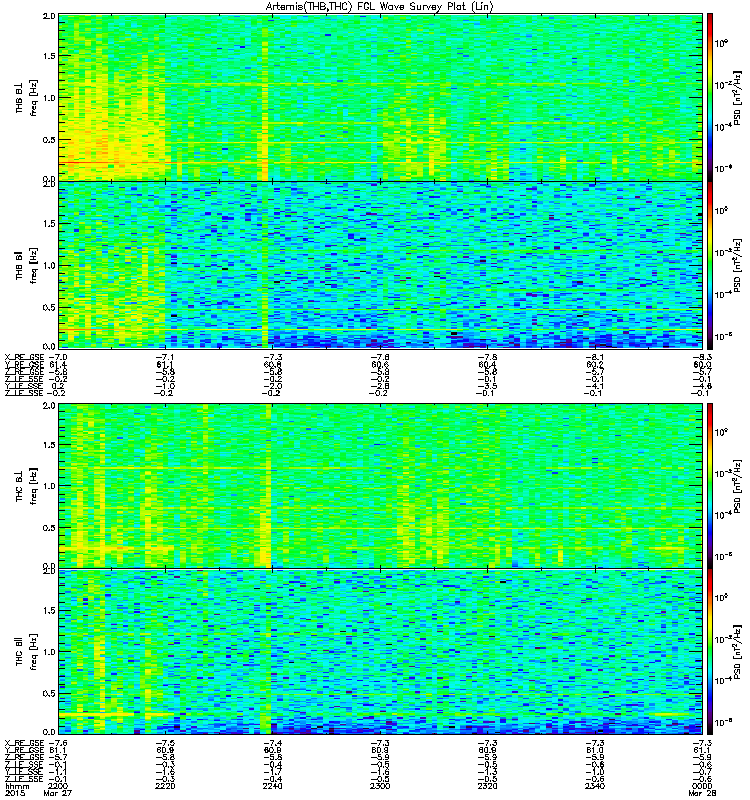Click the '2.0' frequency tick of THC B⊥ panel
Viewport: 750px width, 800px height.
coord(49,405)
